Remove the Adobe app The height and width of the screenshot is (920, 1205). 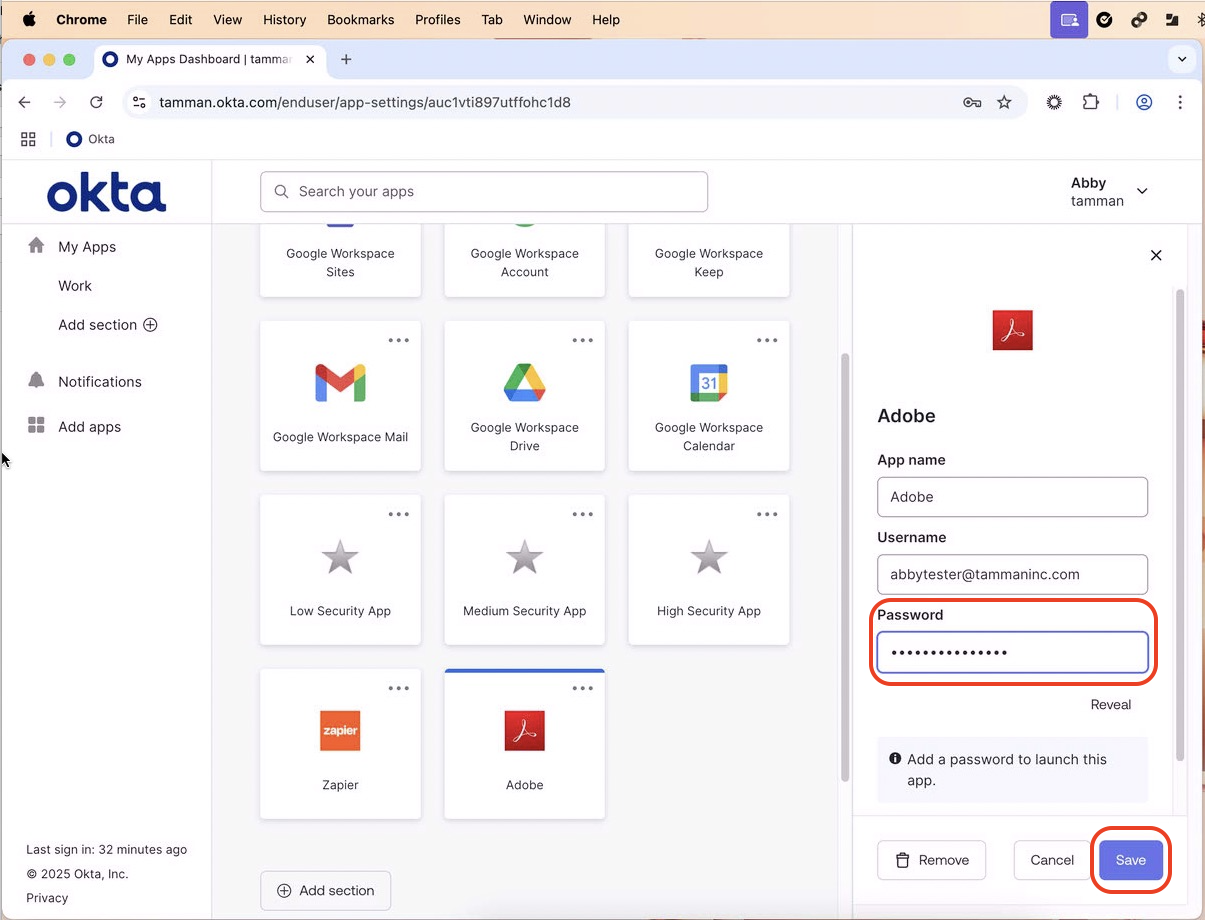(931, 860)
